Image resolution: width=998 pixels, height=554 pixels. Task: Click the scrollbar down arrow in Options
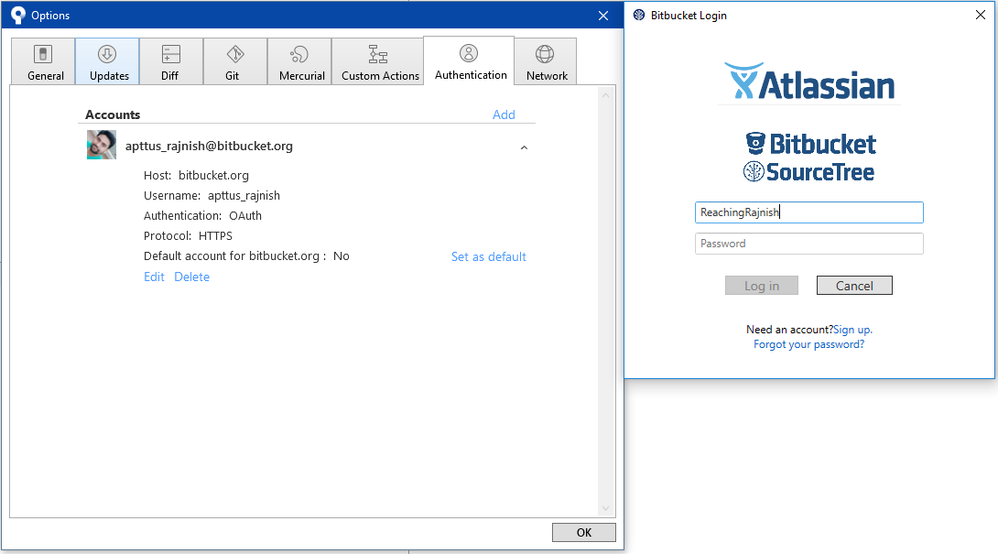[605, 508]
